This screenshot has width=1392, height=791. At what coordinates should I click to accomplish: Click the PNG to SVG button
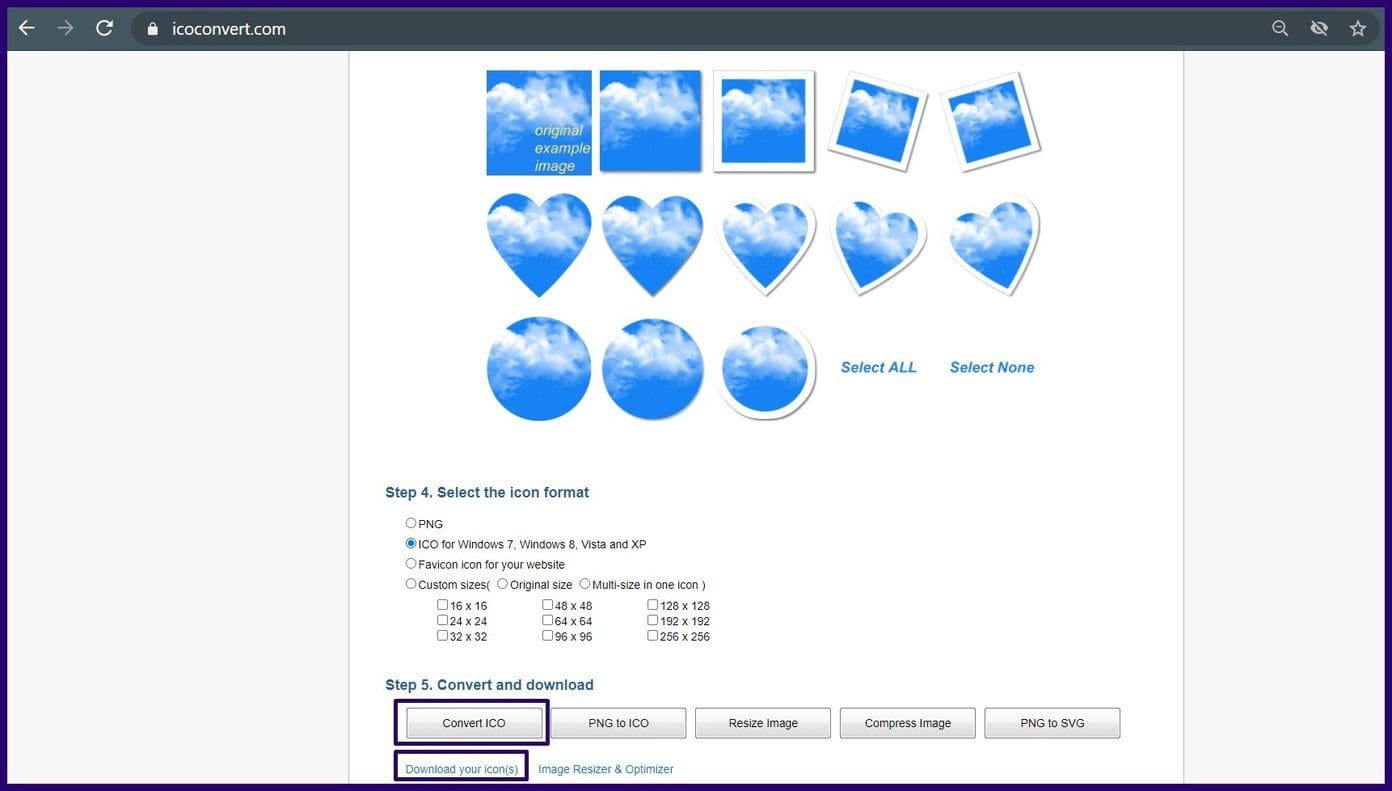(1052, 723)
